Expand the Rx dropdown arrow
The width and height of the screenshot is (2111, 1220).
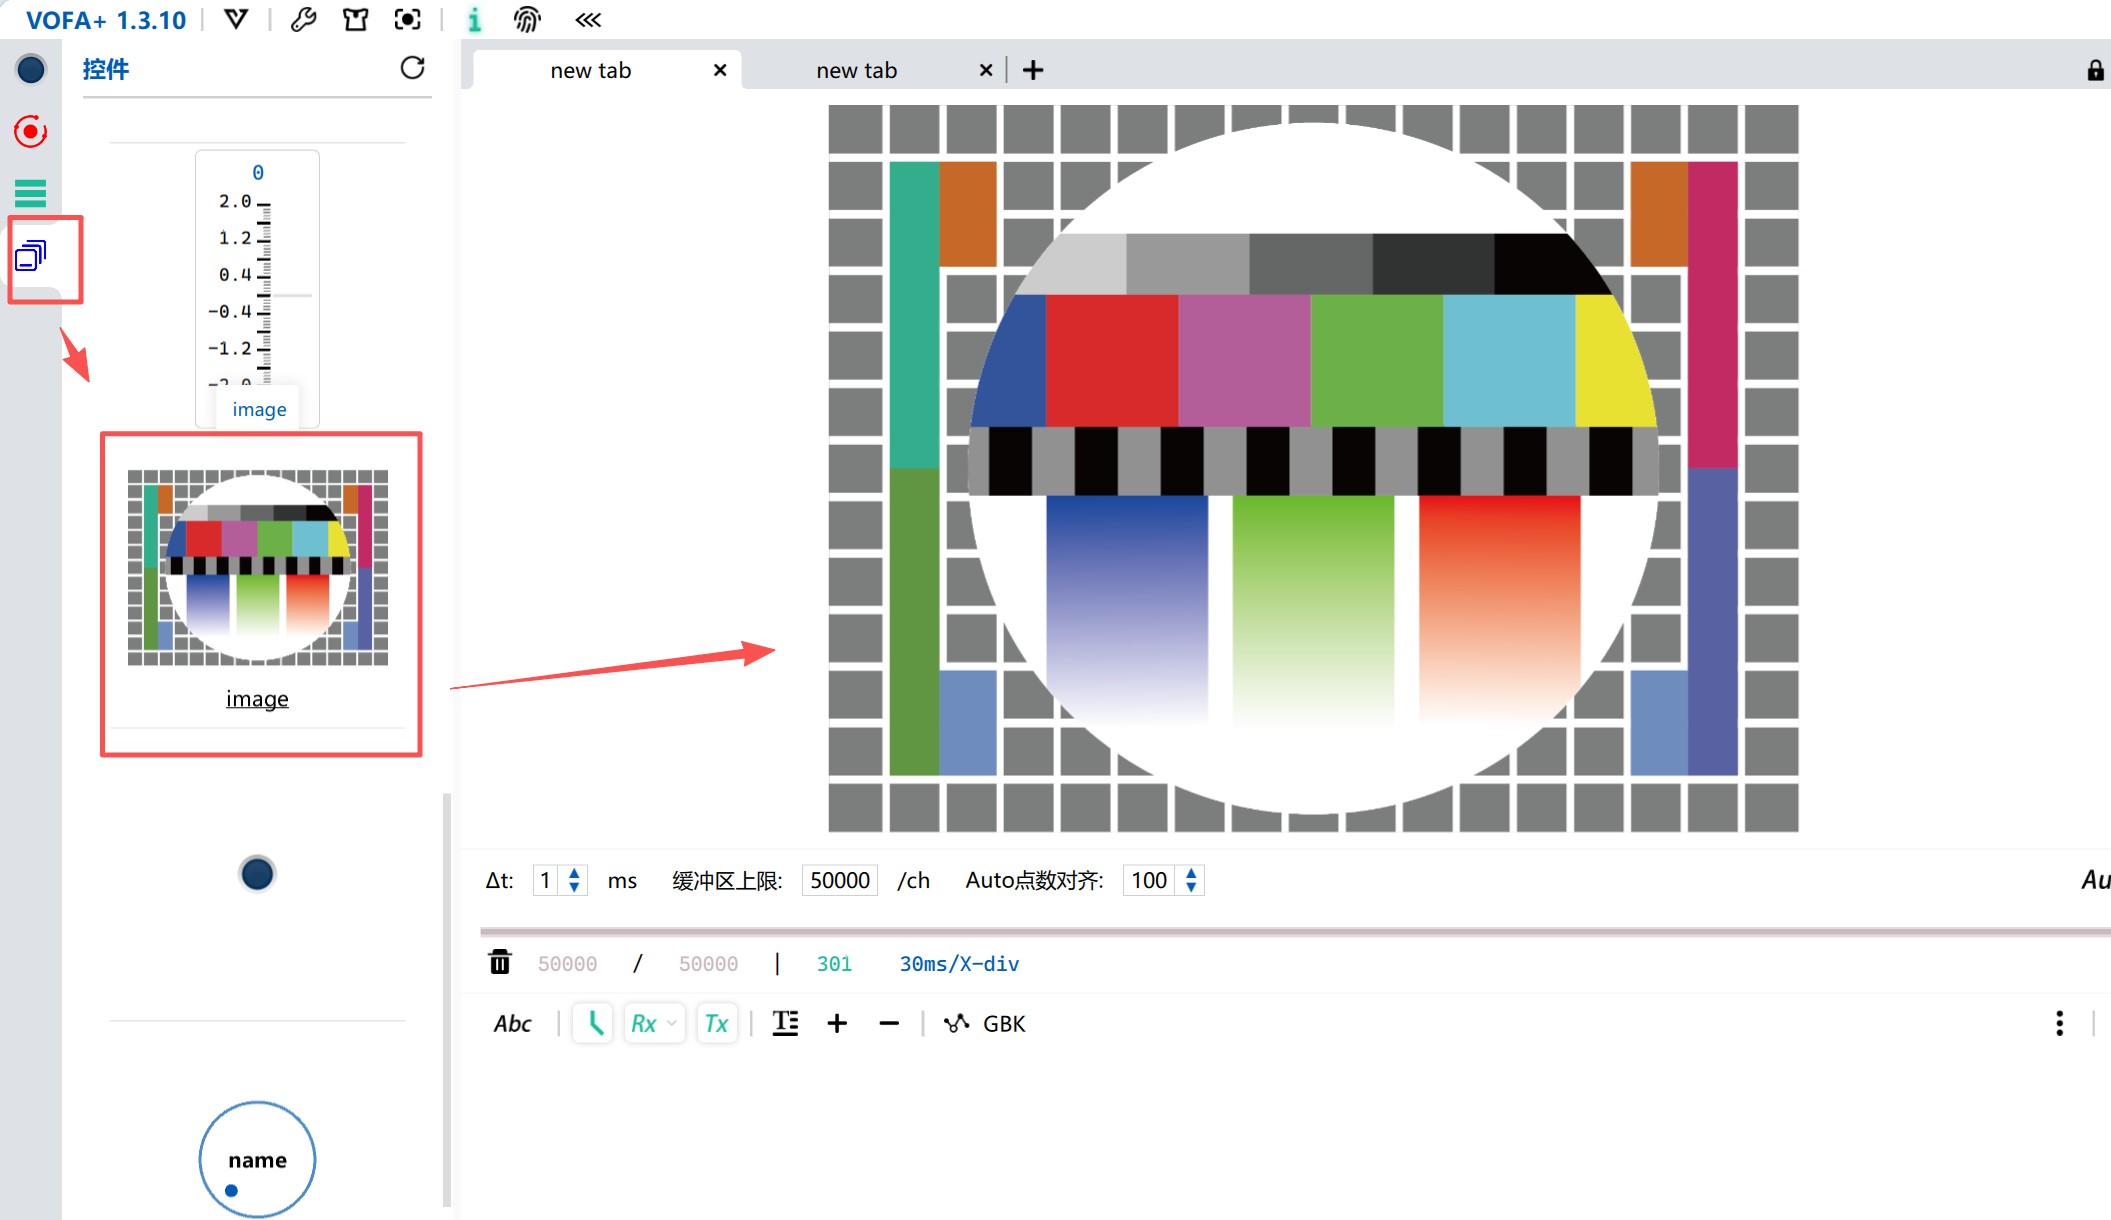click(x=672, y=1023)
